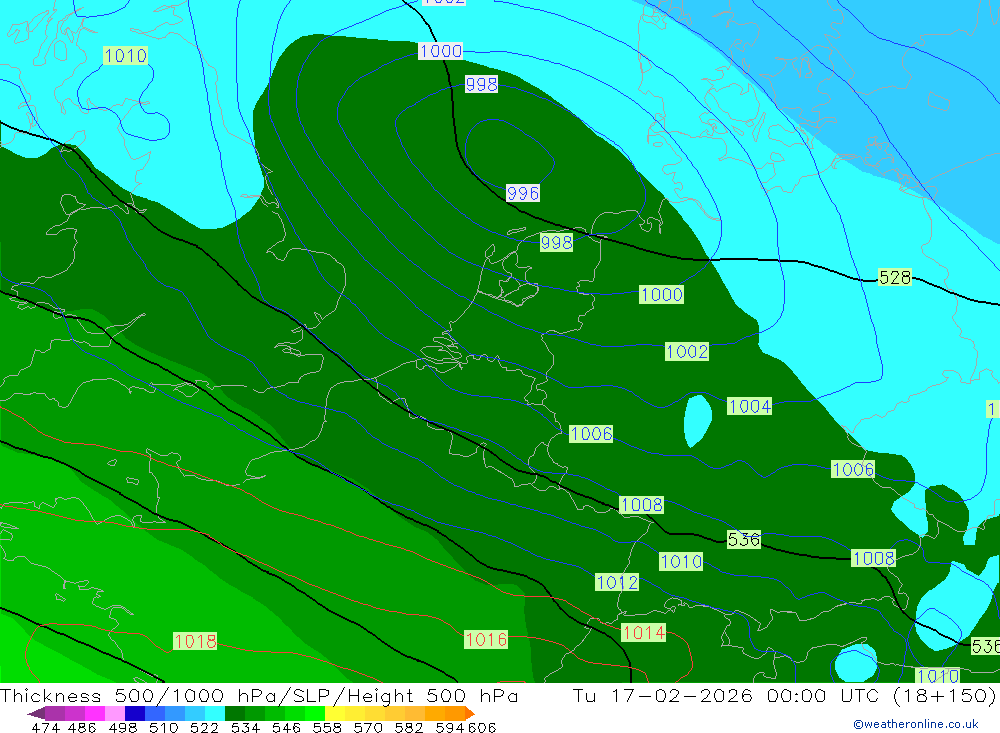Click the 998 label in white box
The width and height of the screenshot is (1000, 733).
click(x=481, y=84)
